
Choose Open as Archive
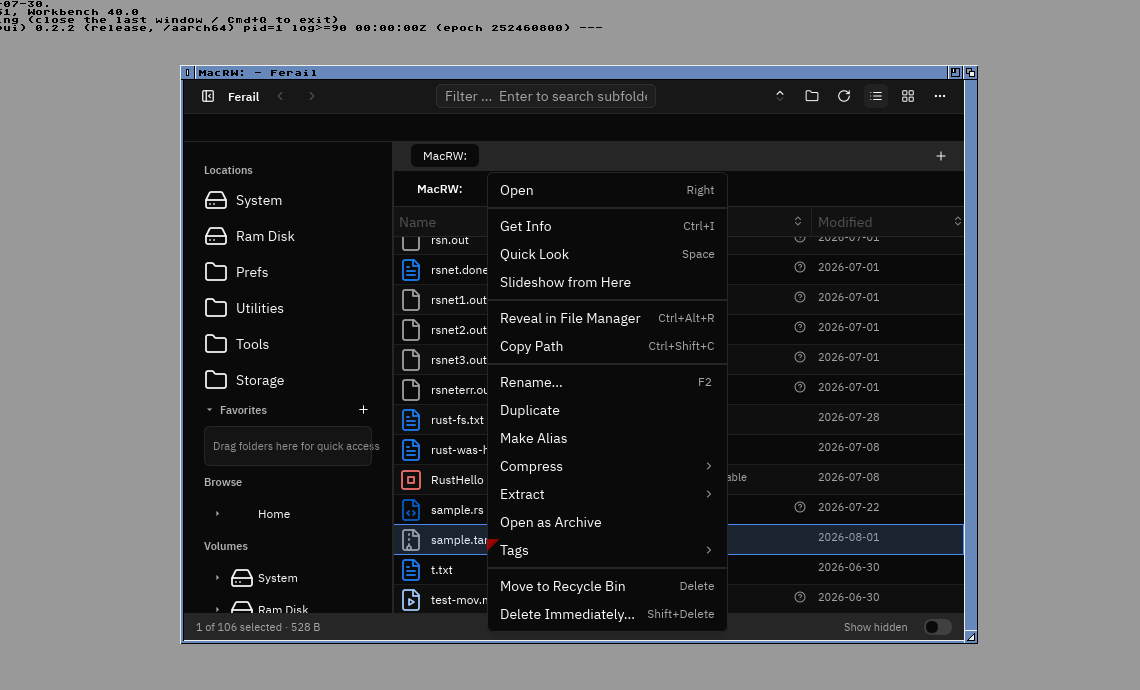coord(607,522)
